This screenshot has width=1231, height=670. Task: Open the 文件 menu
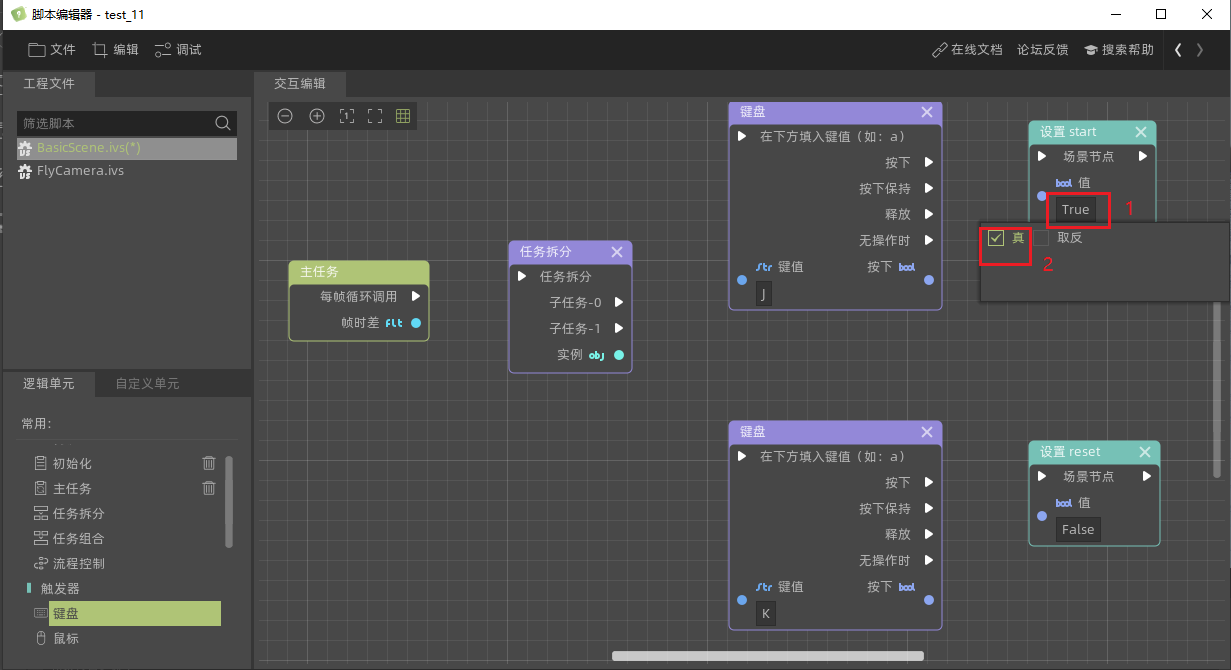pyautogui.click(x=52, y=50)
